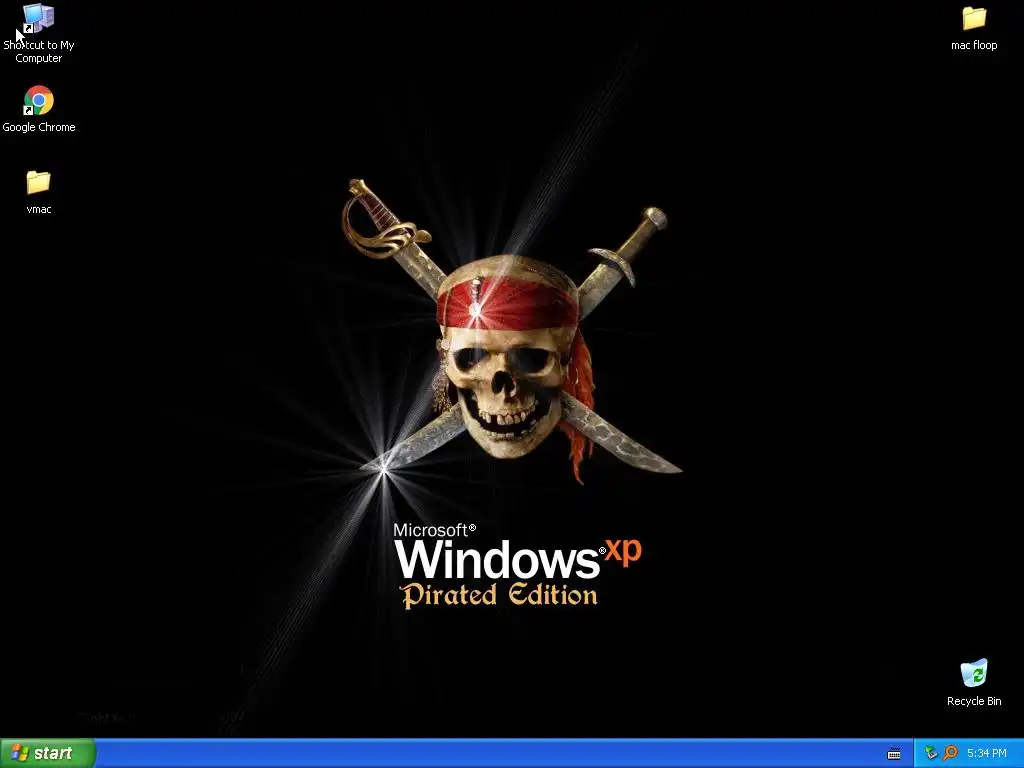This screenshot has width=1024, height=768.
Task: Click the "Google Chrome" label text
Action: [39, 127]
